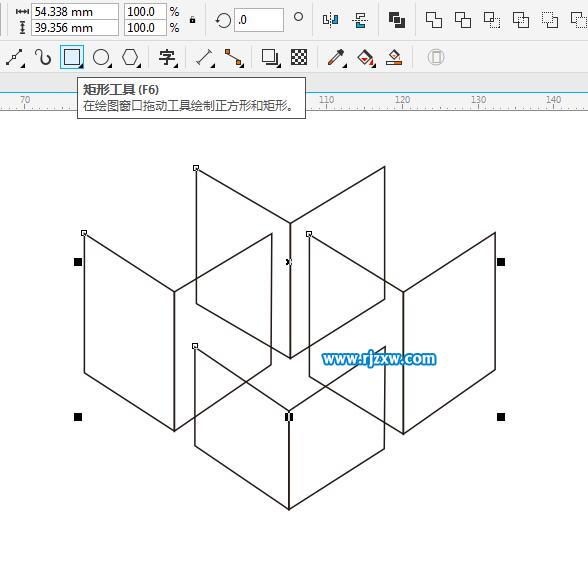
Task: Click the bottom-left selection handle
Action: (78, 417)
